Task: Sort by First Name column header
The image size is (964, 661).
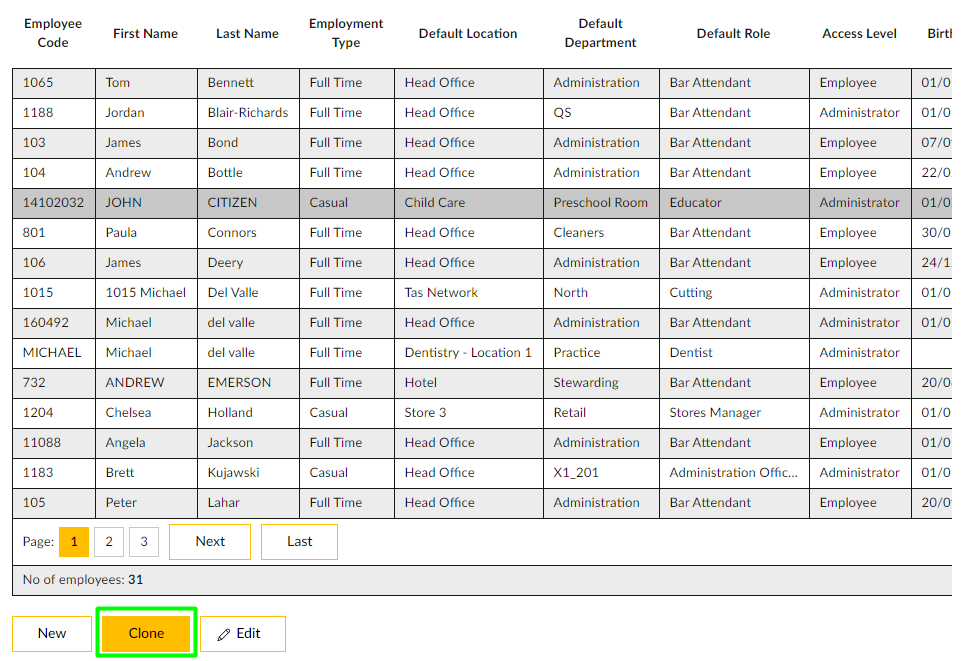Action: click(145, 33)
